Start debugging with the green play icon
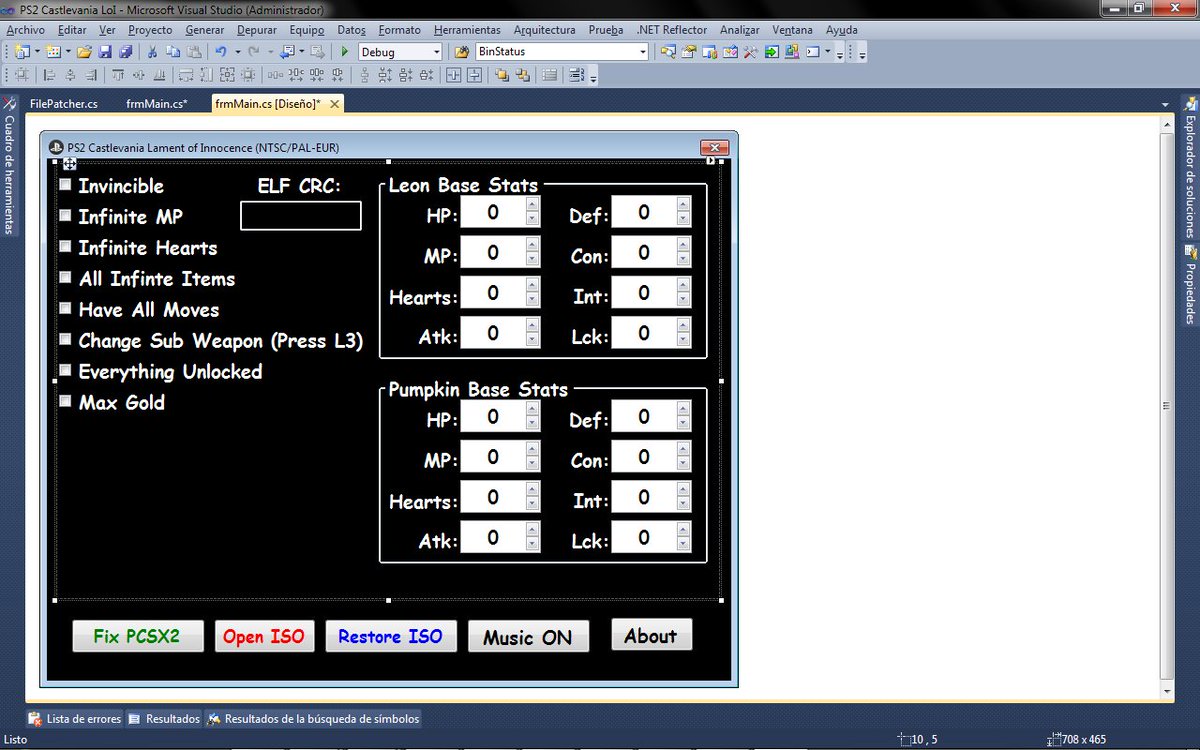The height and width of the screenshot is (750, 1200). tap(344, 51)
